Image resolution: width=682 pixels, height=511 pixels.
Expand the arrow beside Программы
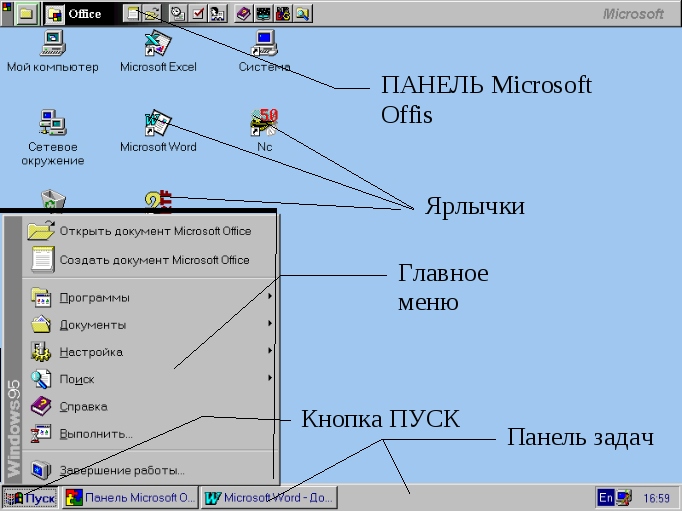[x=270, y=296]
